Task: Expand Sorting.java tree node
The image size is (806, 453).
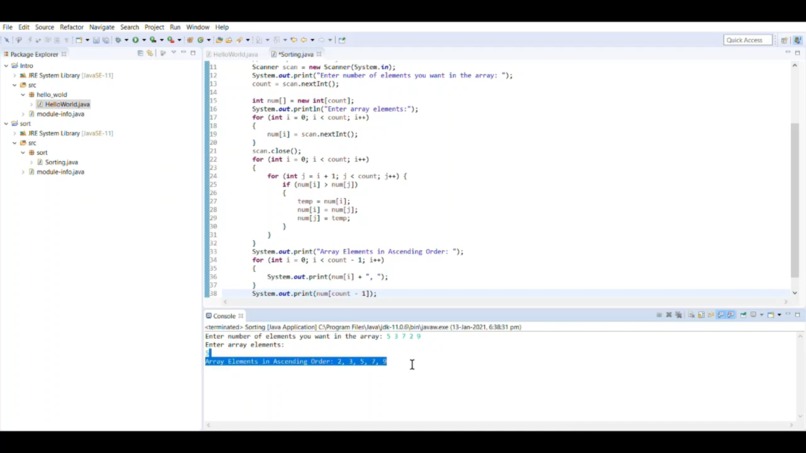Action: 31,162
